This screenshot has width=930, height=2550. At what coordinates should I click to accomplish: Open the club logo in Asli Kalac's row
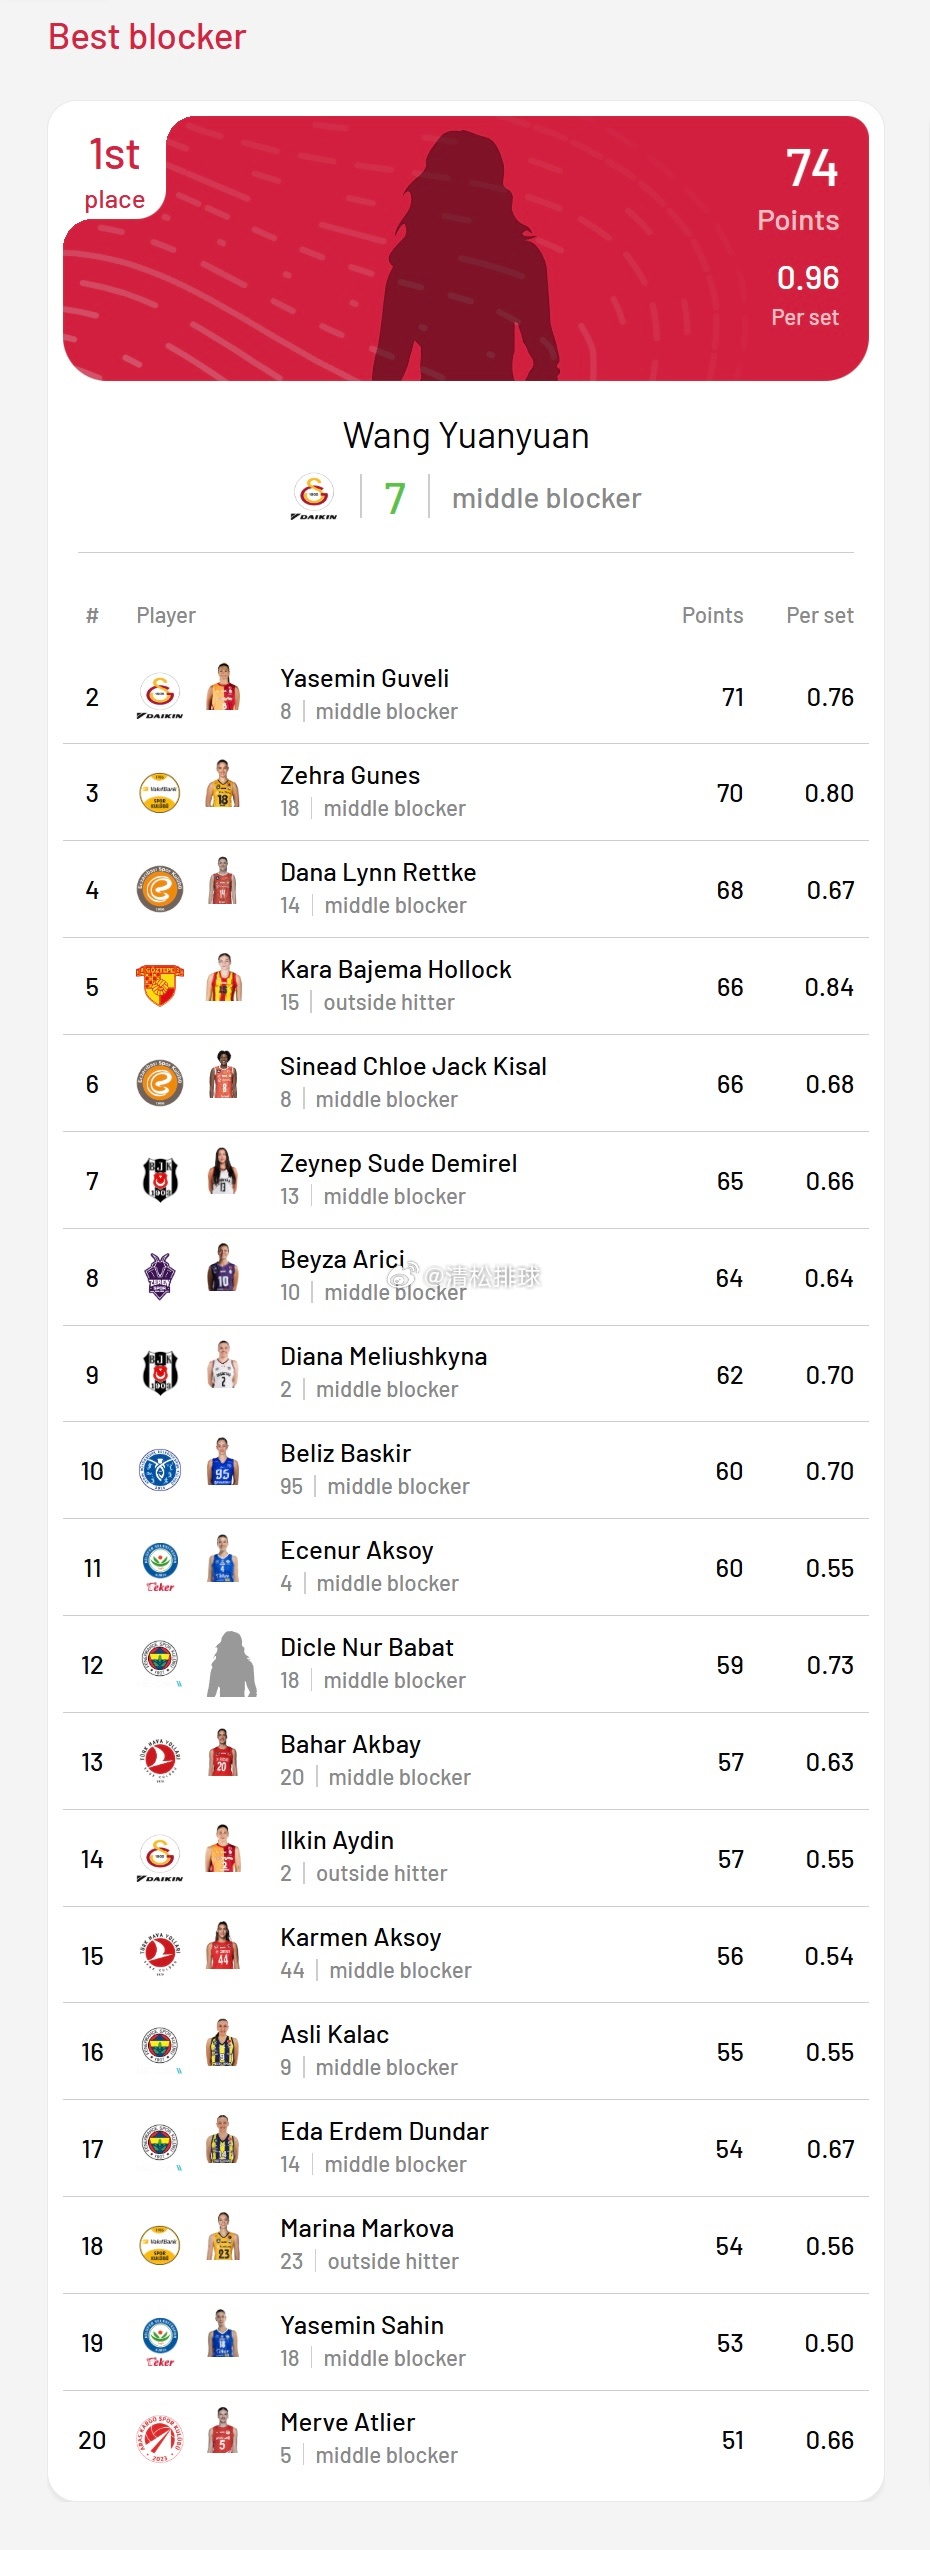160,2051
